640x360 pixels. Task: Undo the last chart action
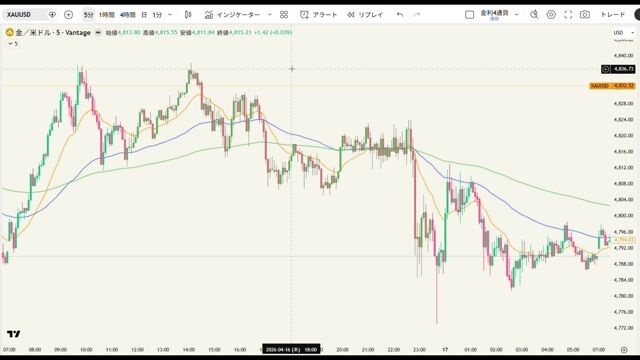coord(400,15)
